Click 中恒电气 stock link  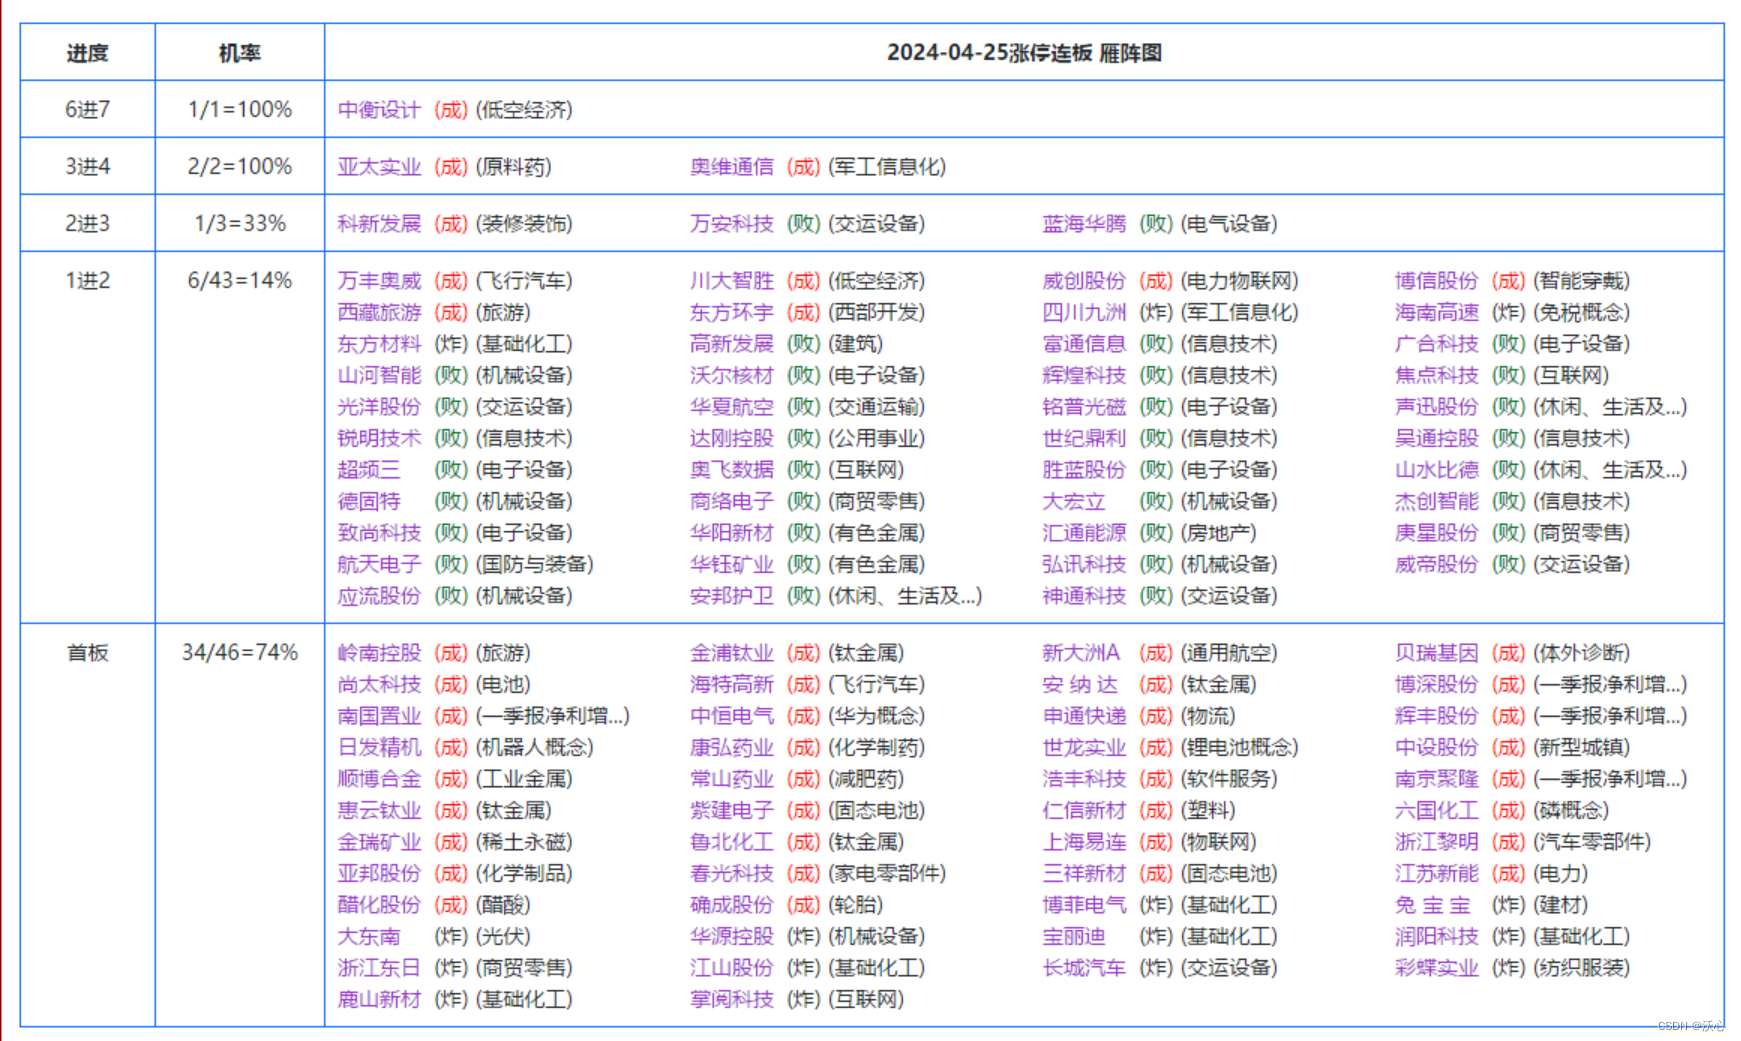point(732,716)
